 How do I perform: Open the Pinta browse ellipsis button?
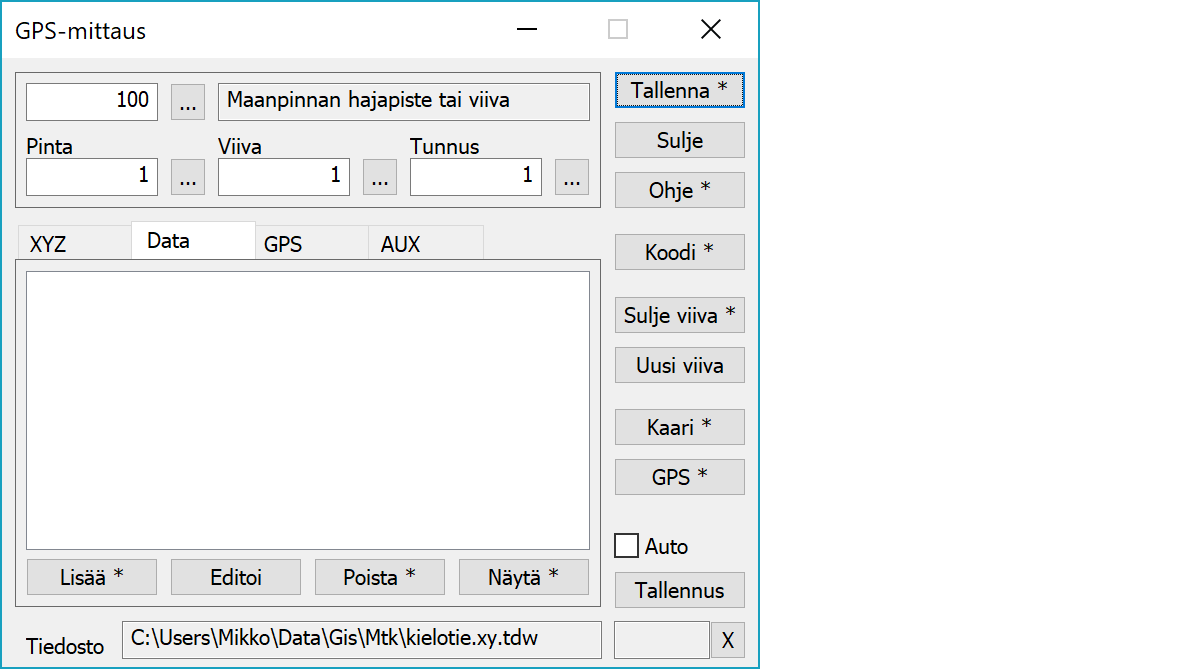(x=188, y=177)
